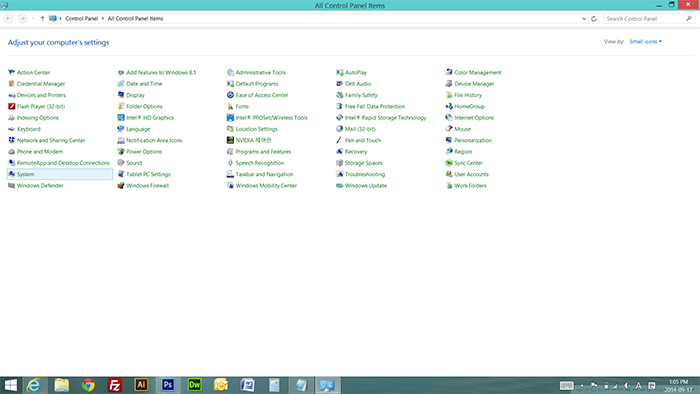Click the Control Panel breadcrumb
The image size is (700, 394).
[x=82, y=19]
